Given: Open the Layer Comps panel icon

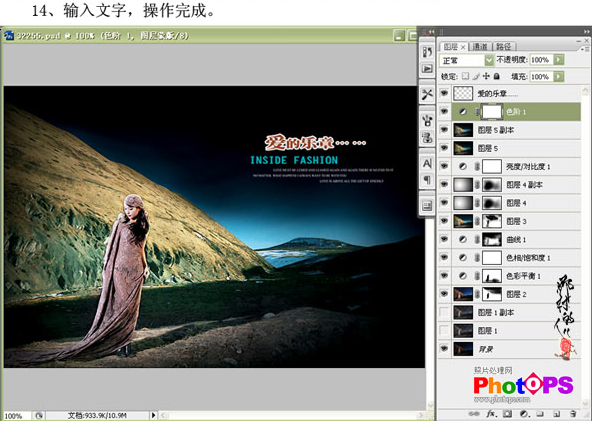Looking at the screenshot, I should (x=427, y=206).
